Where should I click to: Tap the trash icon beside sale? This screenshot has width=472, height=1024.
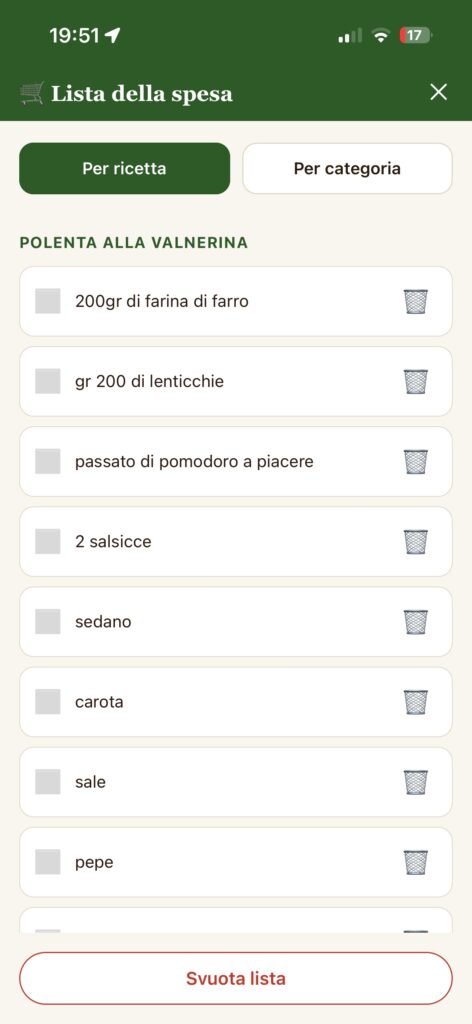pyautogui.click(x=415, y=782)
